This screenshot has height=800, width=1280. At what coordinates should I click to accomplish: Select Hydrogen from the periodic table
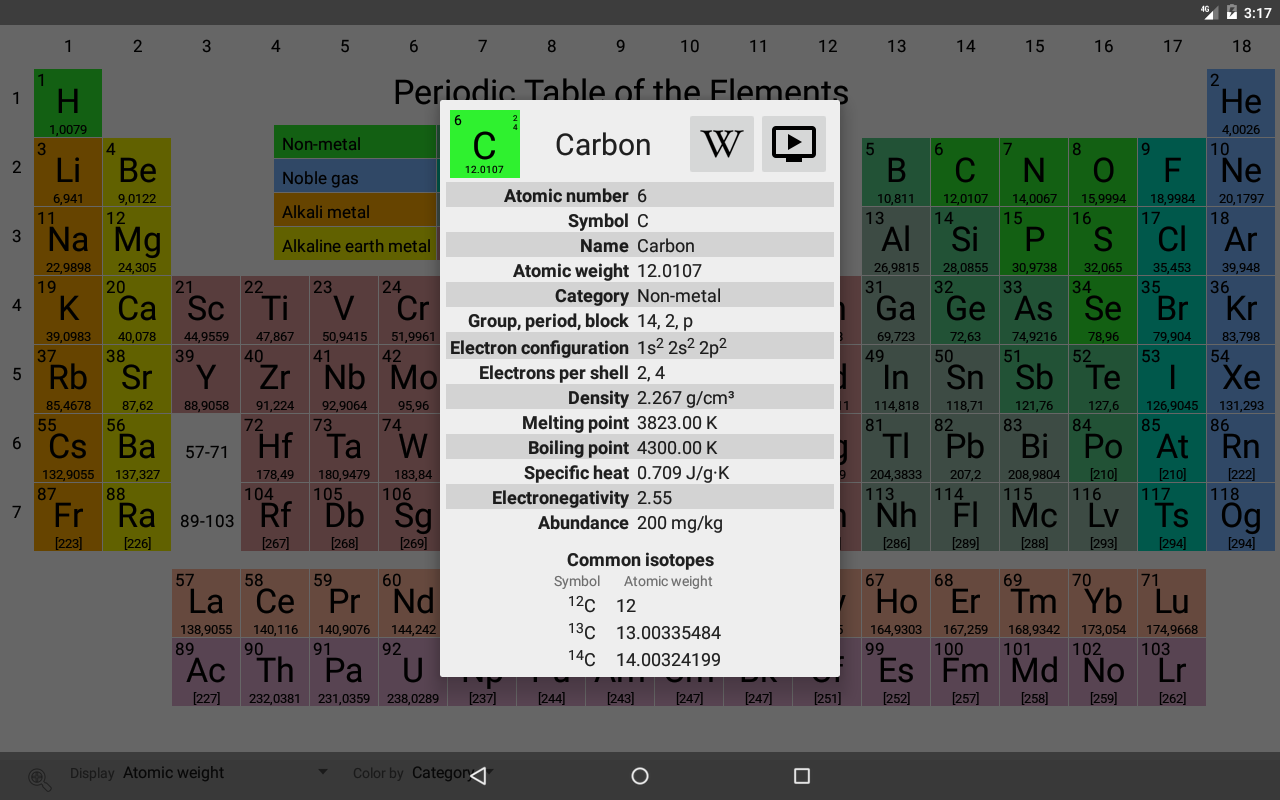click(67, 103)
